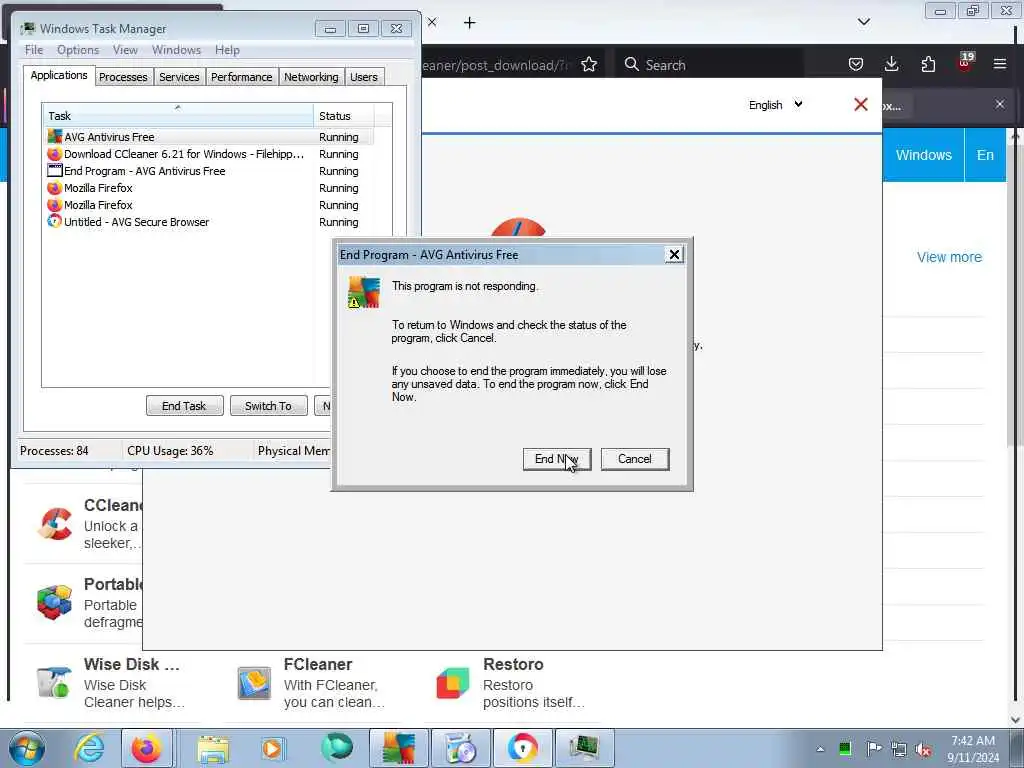Click Cancel in the End Program dialog
The height and width of the screenshot is (768, 1024).
point(635,459)
